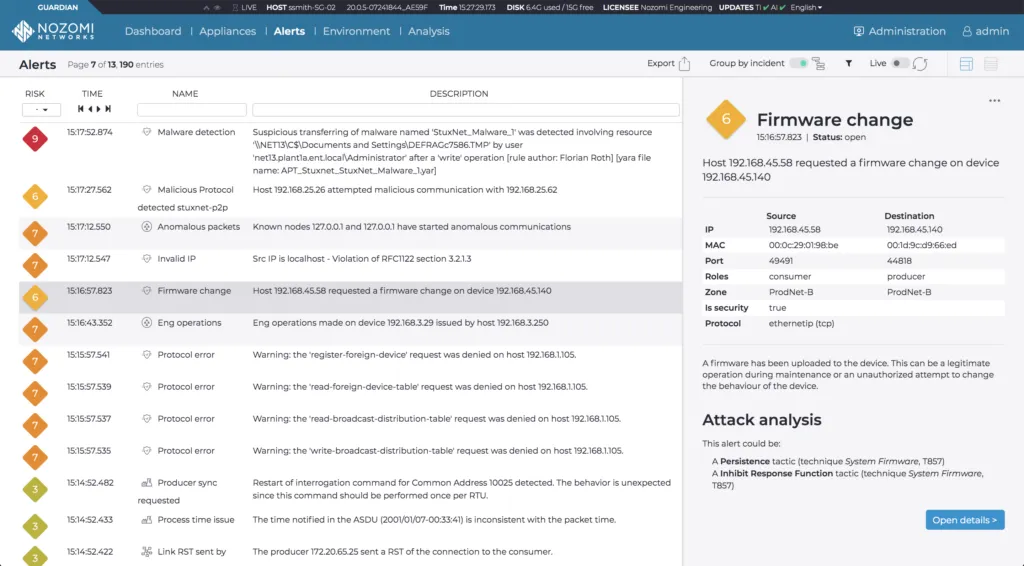Click shield icon beside Malicious Protocol
Viewport: 1024px width, 566px height.
[x=146, y=189]
